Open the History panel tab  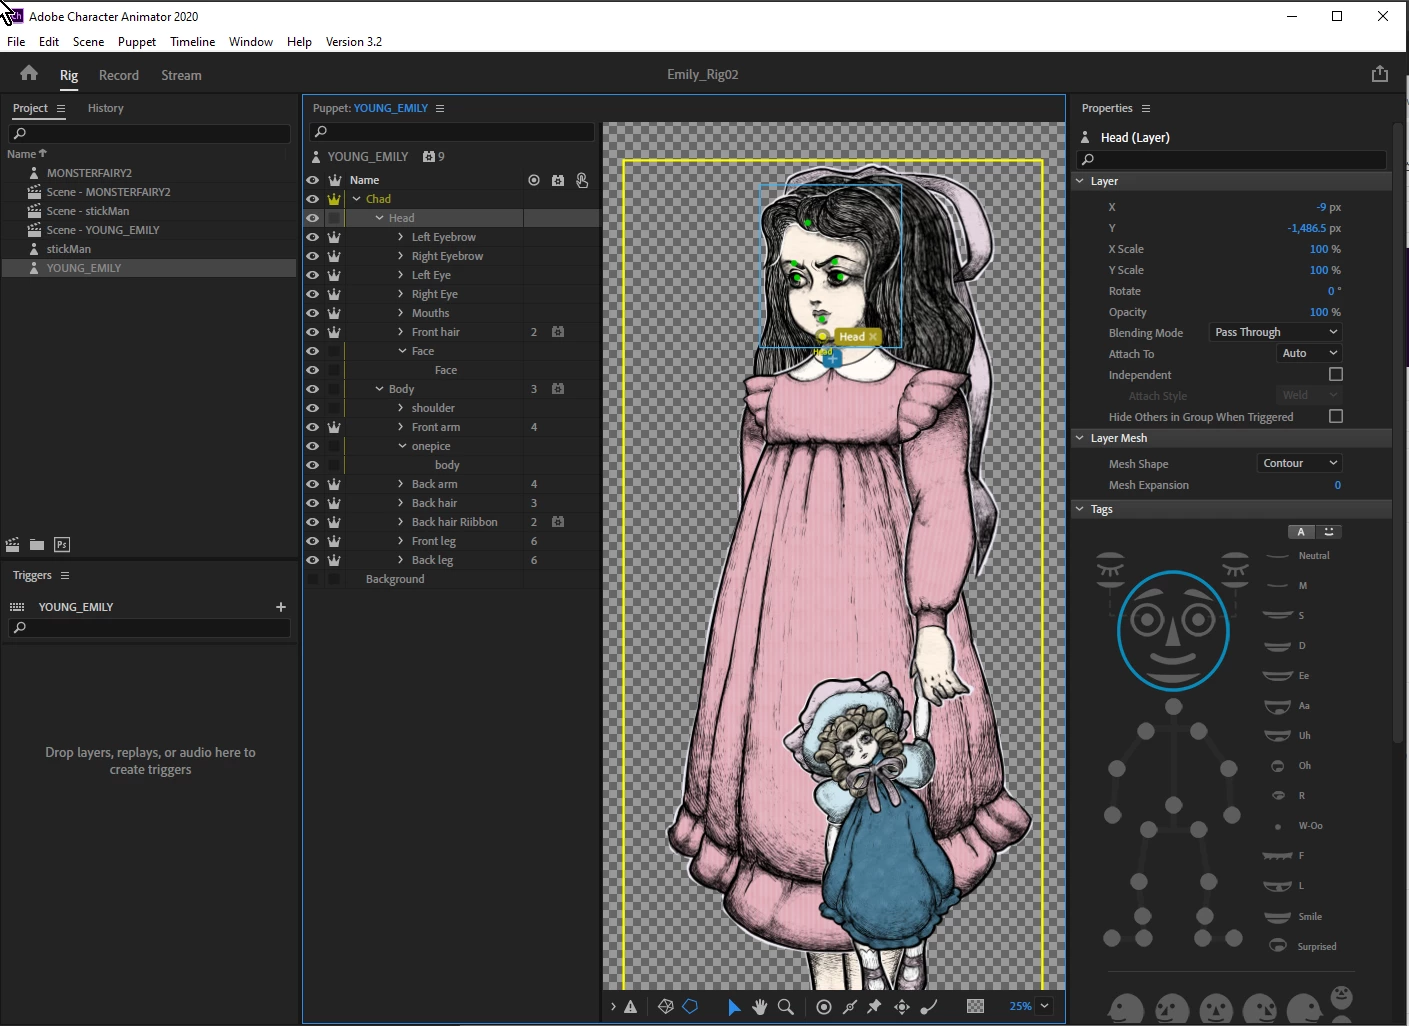[106, 108]
